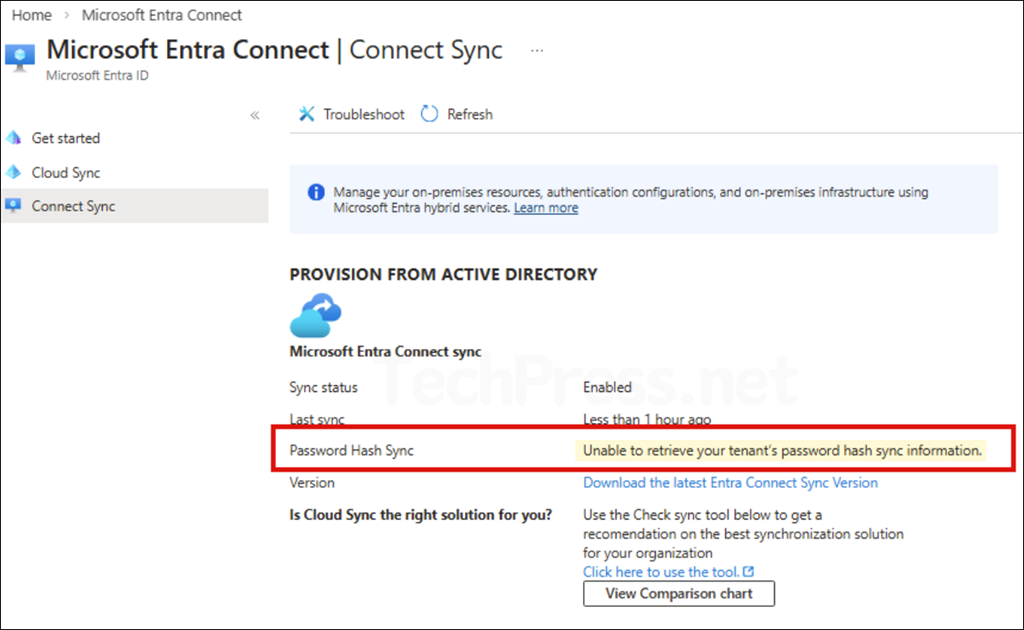Click the Password Hash Sync status message
The width and height of the screenshot is (1024, 630).
782,450
